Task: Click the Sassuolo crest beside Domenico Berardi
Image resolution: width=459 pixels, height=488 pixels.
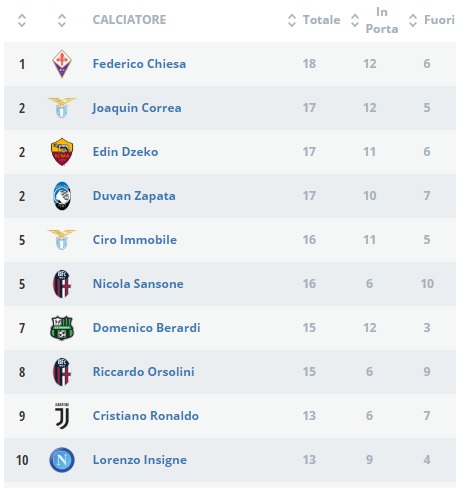Action: (x=62, y=328)
